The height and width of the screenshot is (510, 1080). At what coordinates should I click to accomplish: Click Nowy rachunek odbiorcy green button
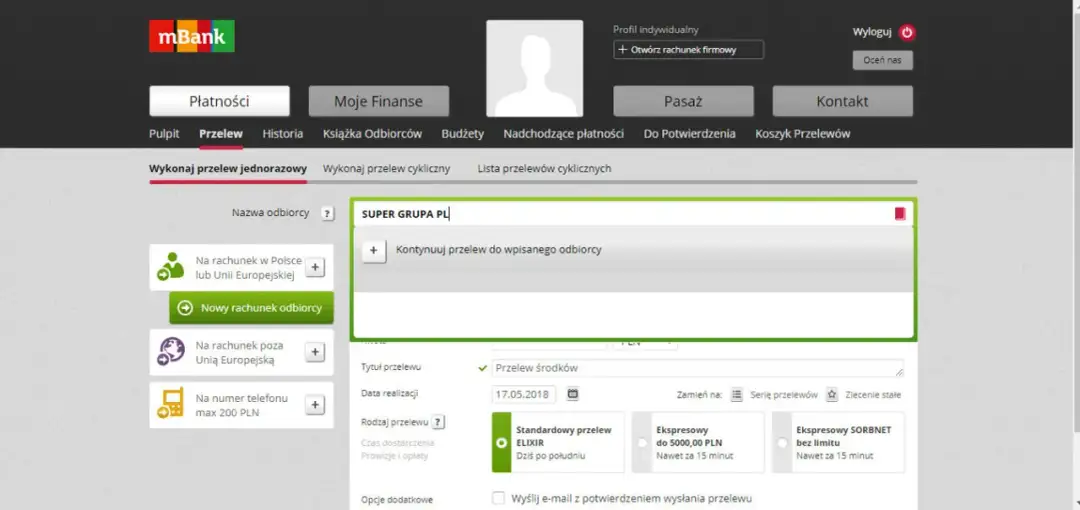tap(251, 308)
